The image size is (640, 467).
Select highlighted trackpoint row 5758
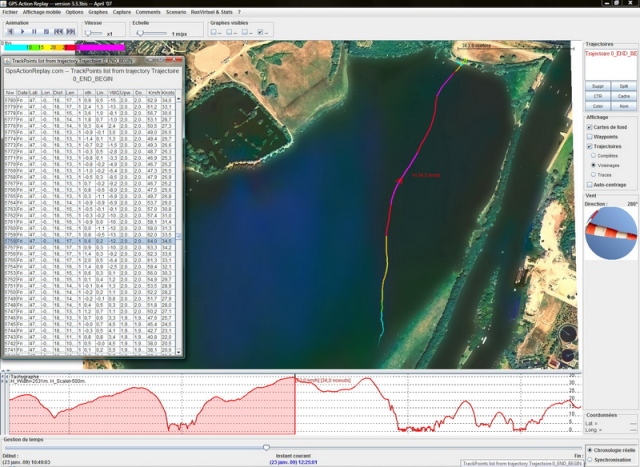(89, 241)
